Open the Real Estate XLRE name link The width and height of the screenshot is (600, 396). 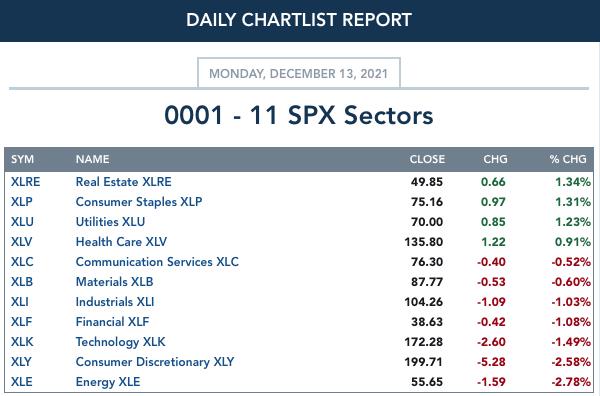point(123,182)
